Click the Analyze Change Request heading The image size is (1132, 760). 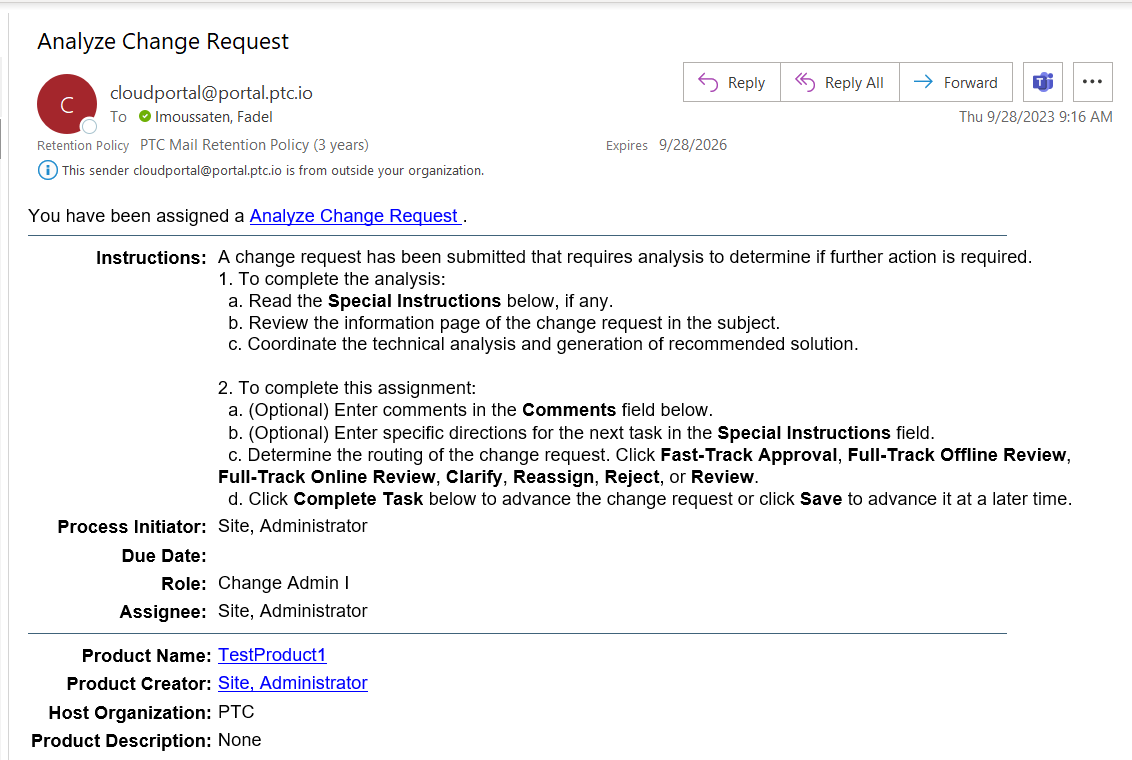(162, 41)
